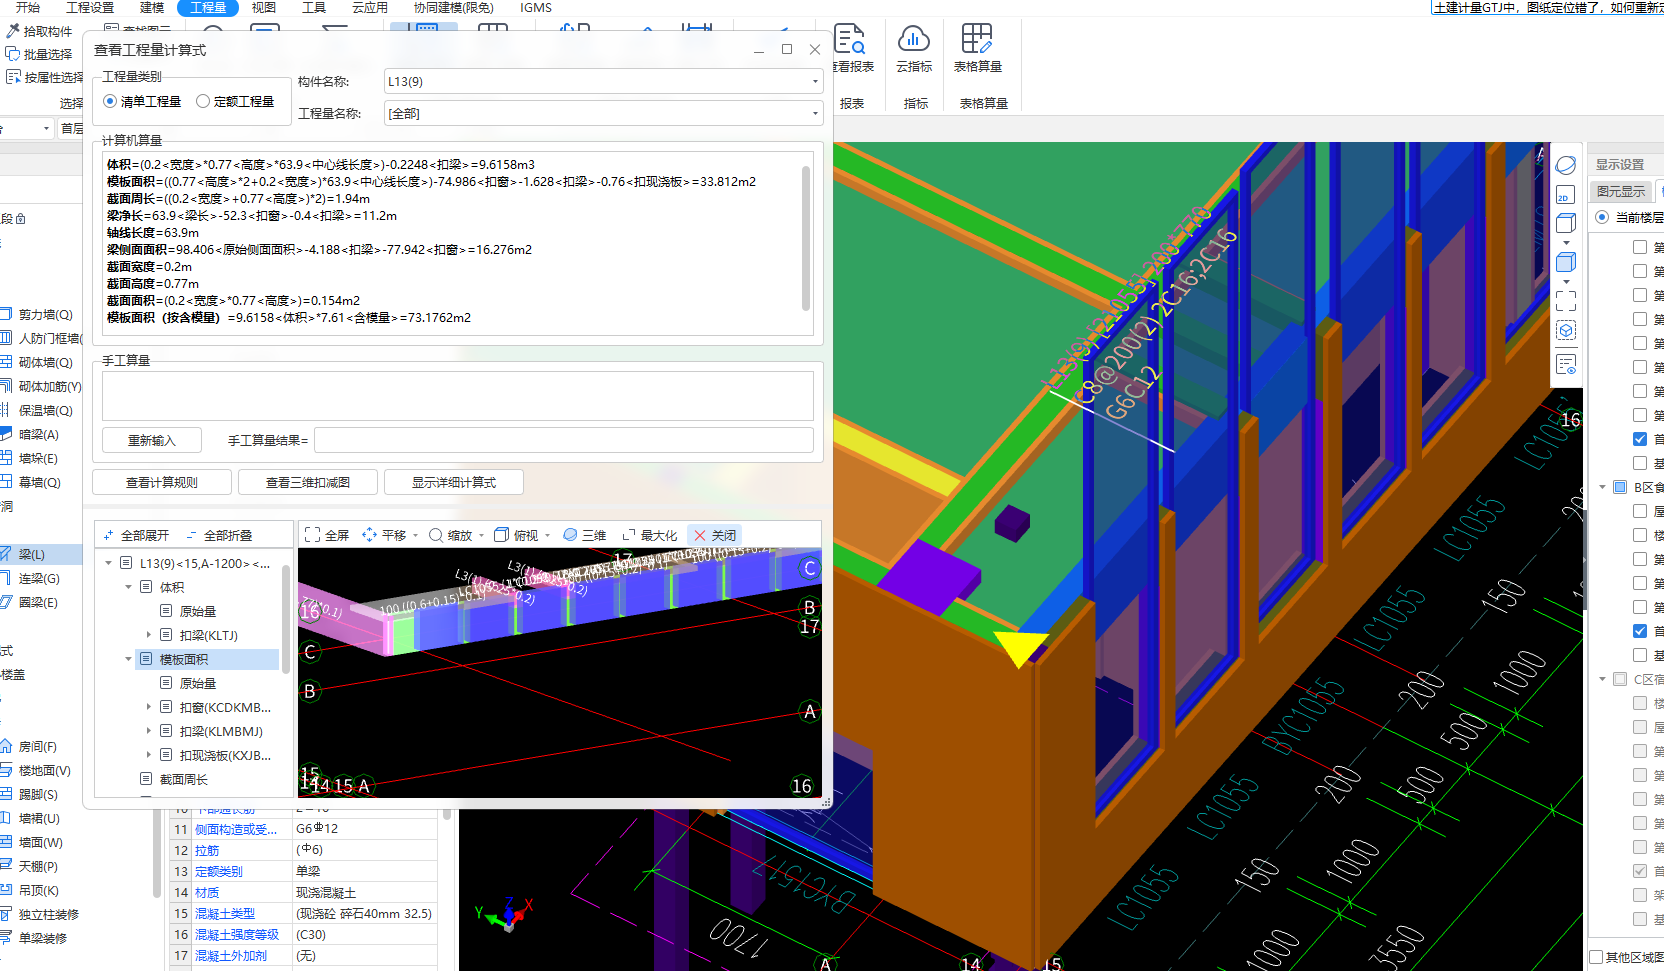The height and width of the screenshot is (971, 1664).
Task: Click 全部折叠 to collapse all tree nodes
Action: click(219, 535)
